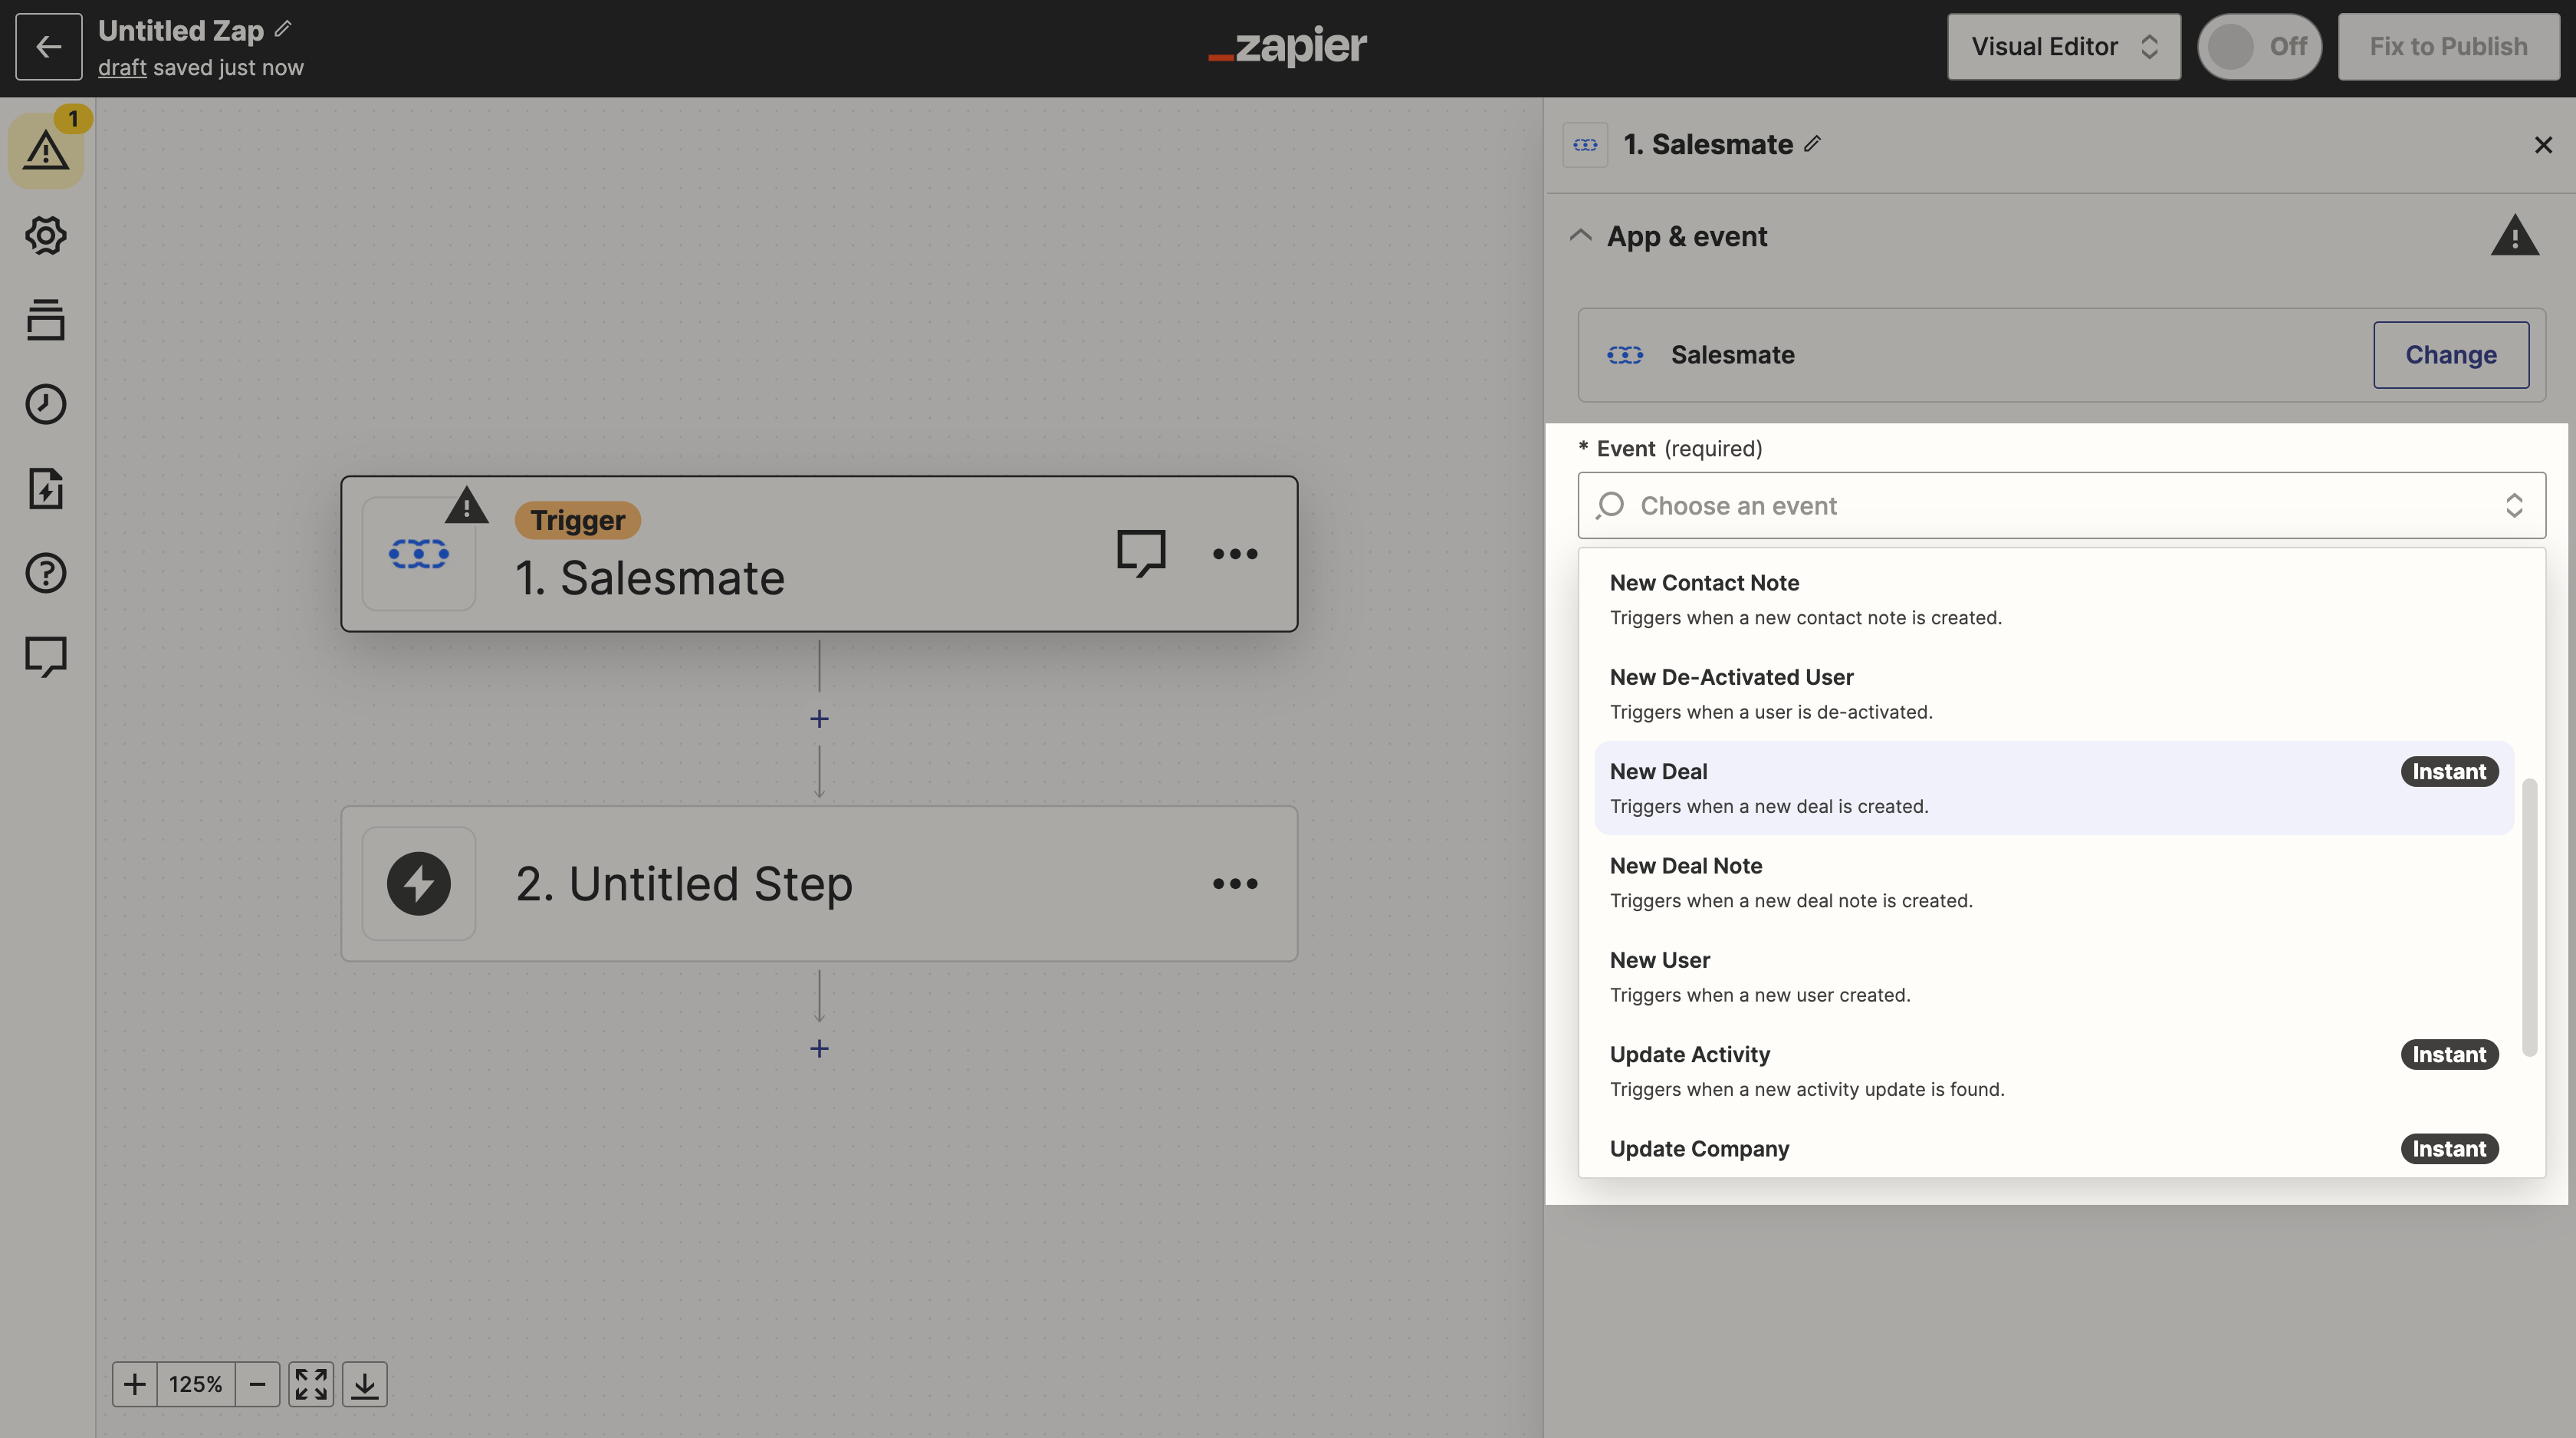Open the Visual Editor dropdown
The image size is (2576, 1438).
[2064, 46]
